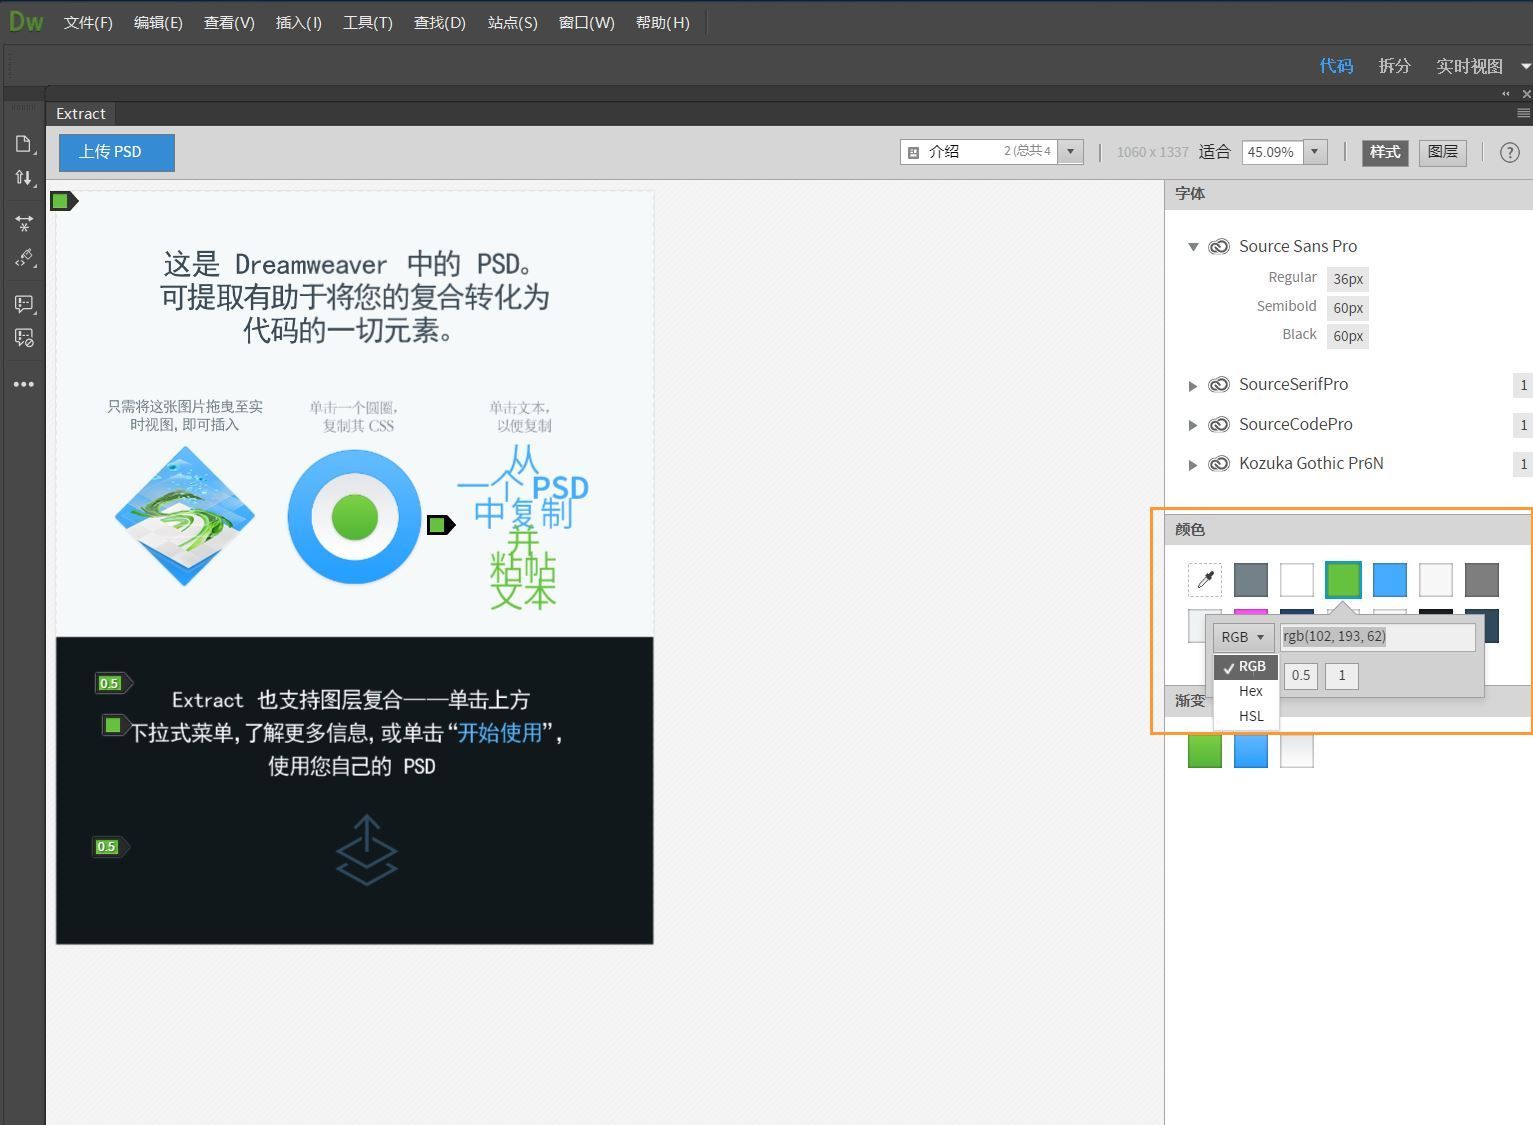Open the three-dots more tools icon
Viewport: 1533px width, 1125px height.
tap(24, 384)
